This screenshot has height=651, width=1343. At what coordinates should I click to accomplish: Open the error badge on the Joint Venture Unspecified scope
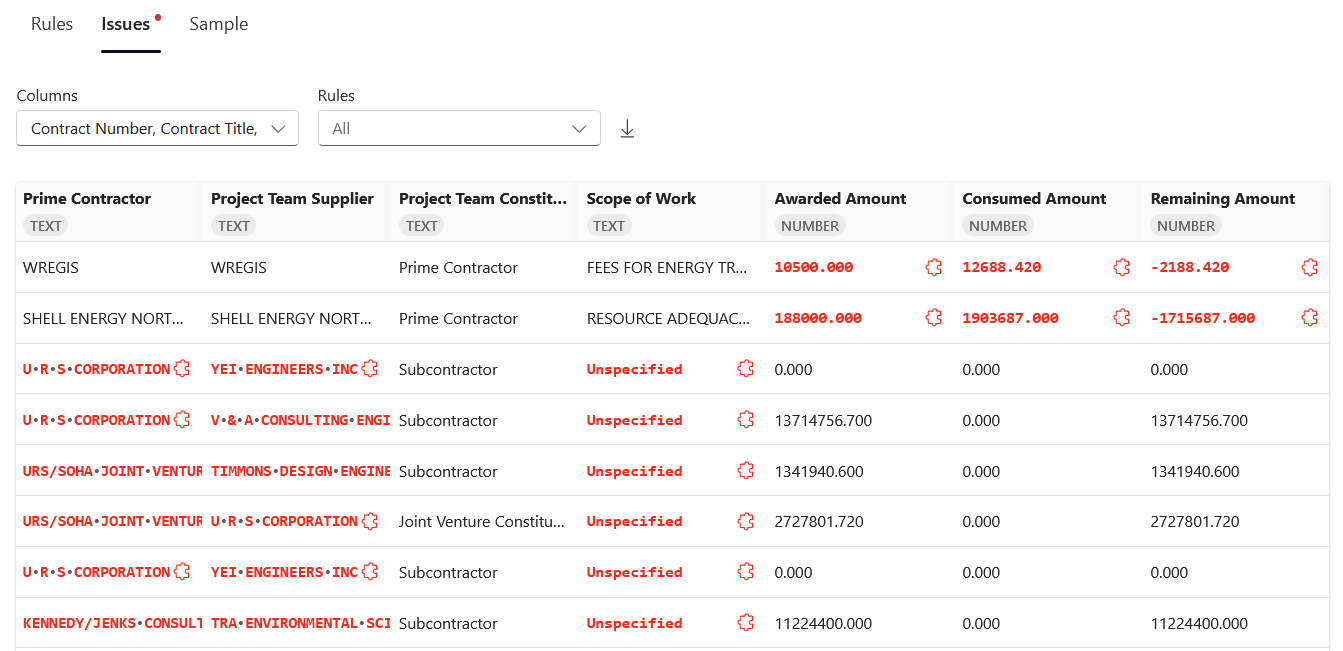[x=745, y=521]
